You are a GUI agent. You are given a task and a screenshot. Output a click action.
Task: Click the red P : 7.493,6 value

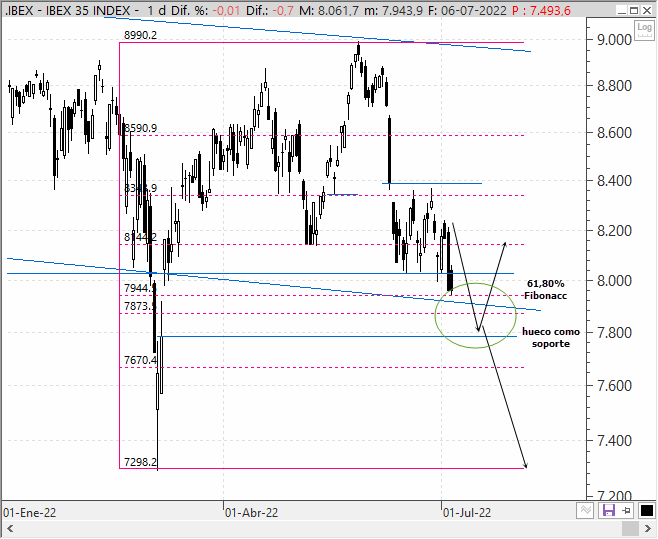541,10
